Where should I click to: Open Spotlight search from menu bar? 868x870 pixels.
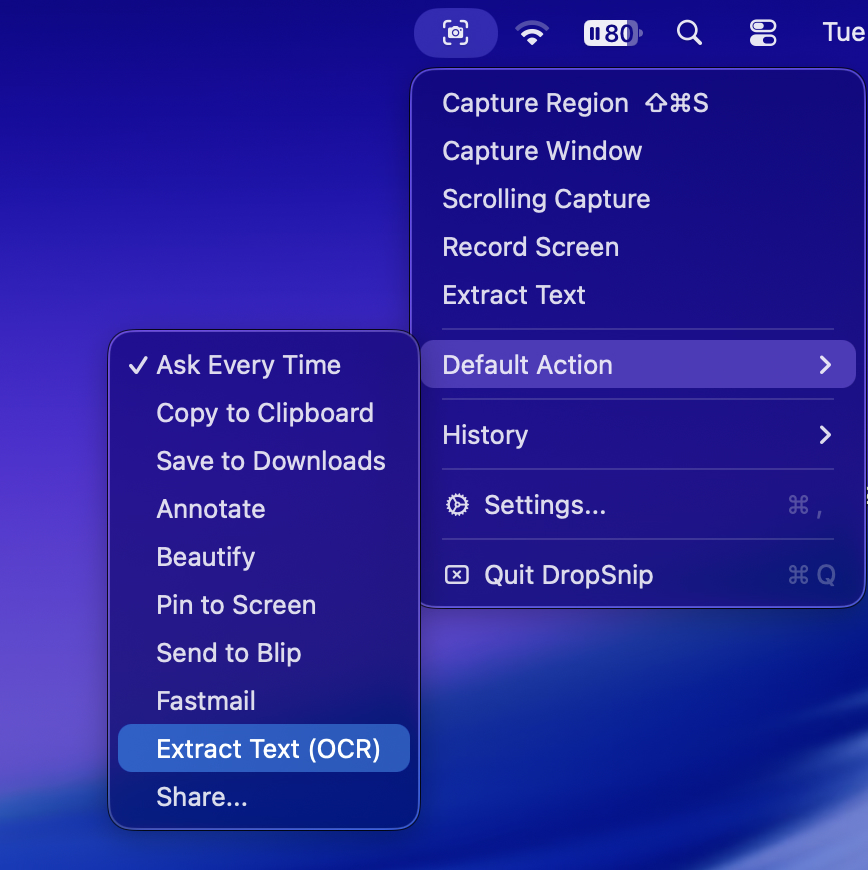tap(689, 32)
